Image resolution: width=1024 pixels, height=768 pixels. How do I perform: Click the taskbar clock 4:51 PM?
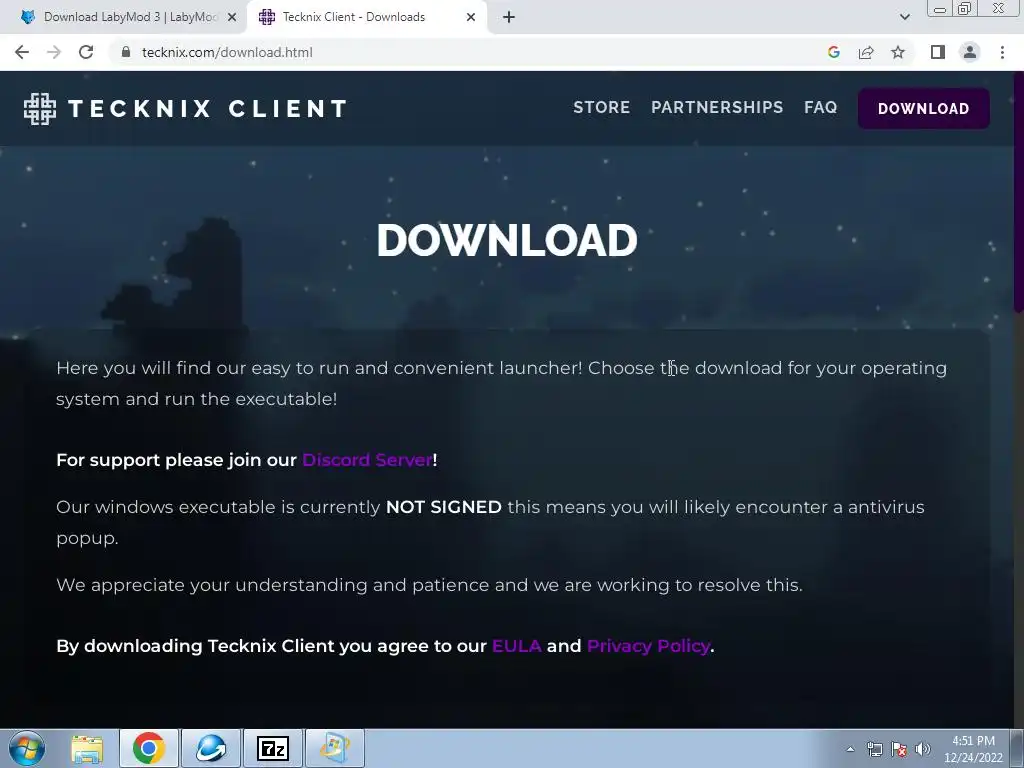click(x=973, y=748)
